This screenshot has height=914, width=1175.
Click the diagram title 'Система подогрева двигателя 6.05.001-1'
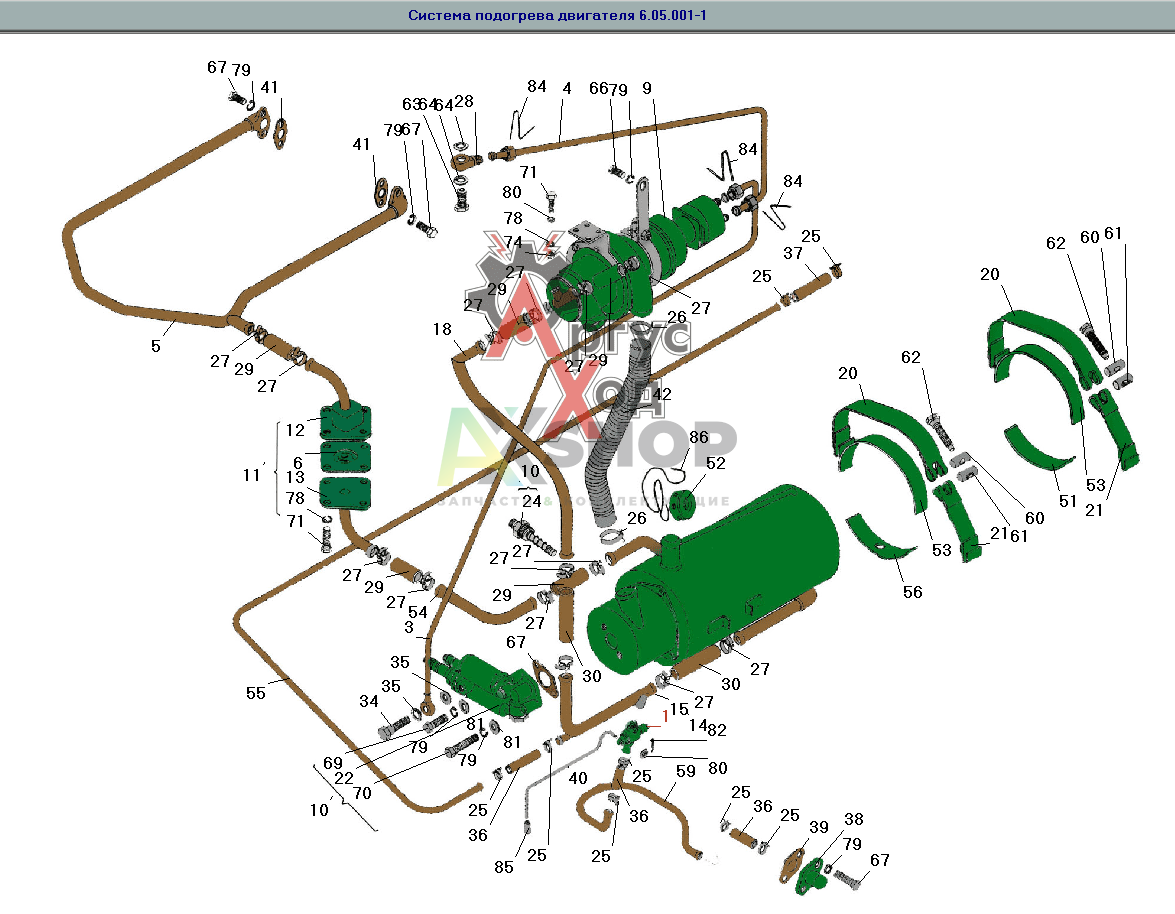tap(557, 15)
